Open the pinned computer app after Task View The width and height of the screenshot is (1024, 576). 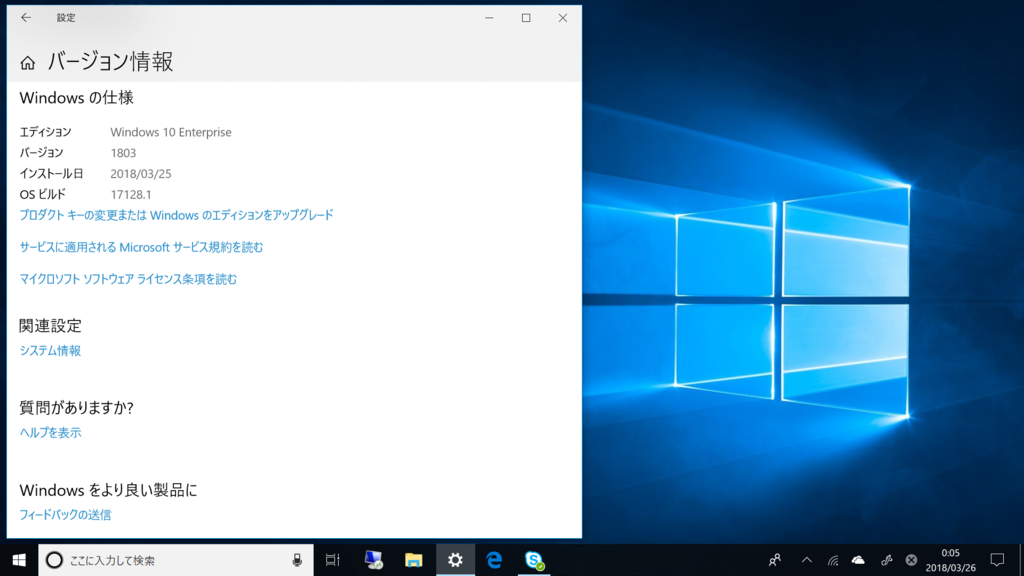(x=374, y=560)
